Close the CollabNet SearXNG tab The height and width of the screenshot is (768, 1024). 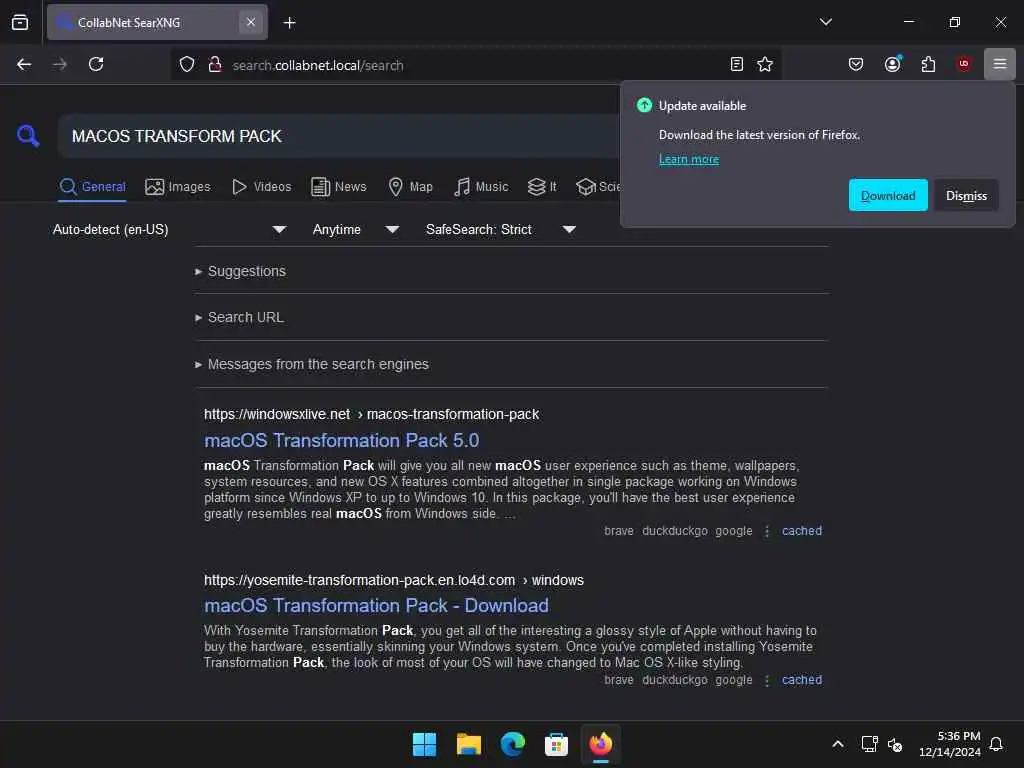(x=251, y=22)
